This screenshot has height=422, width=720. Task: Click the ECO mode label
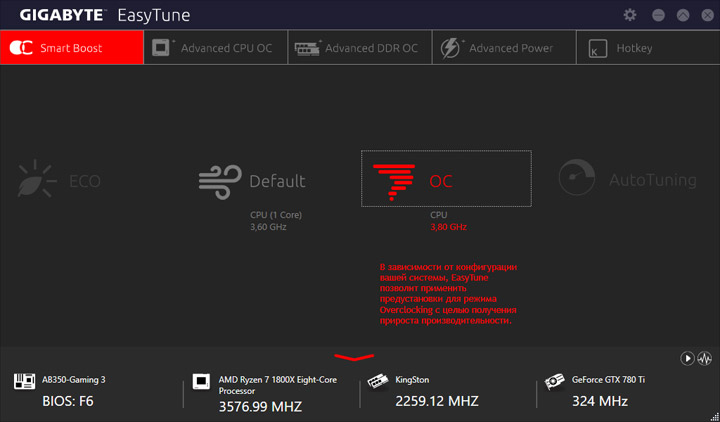click(84, 181)
